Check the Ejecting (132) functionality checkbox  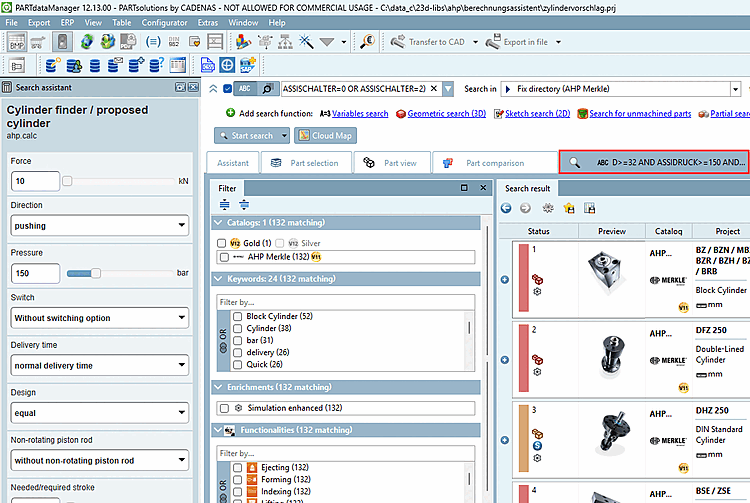point(238,468)
